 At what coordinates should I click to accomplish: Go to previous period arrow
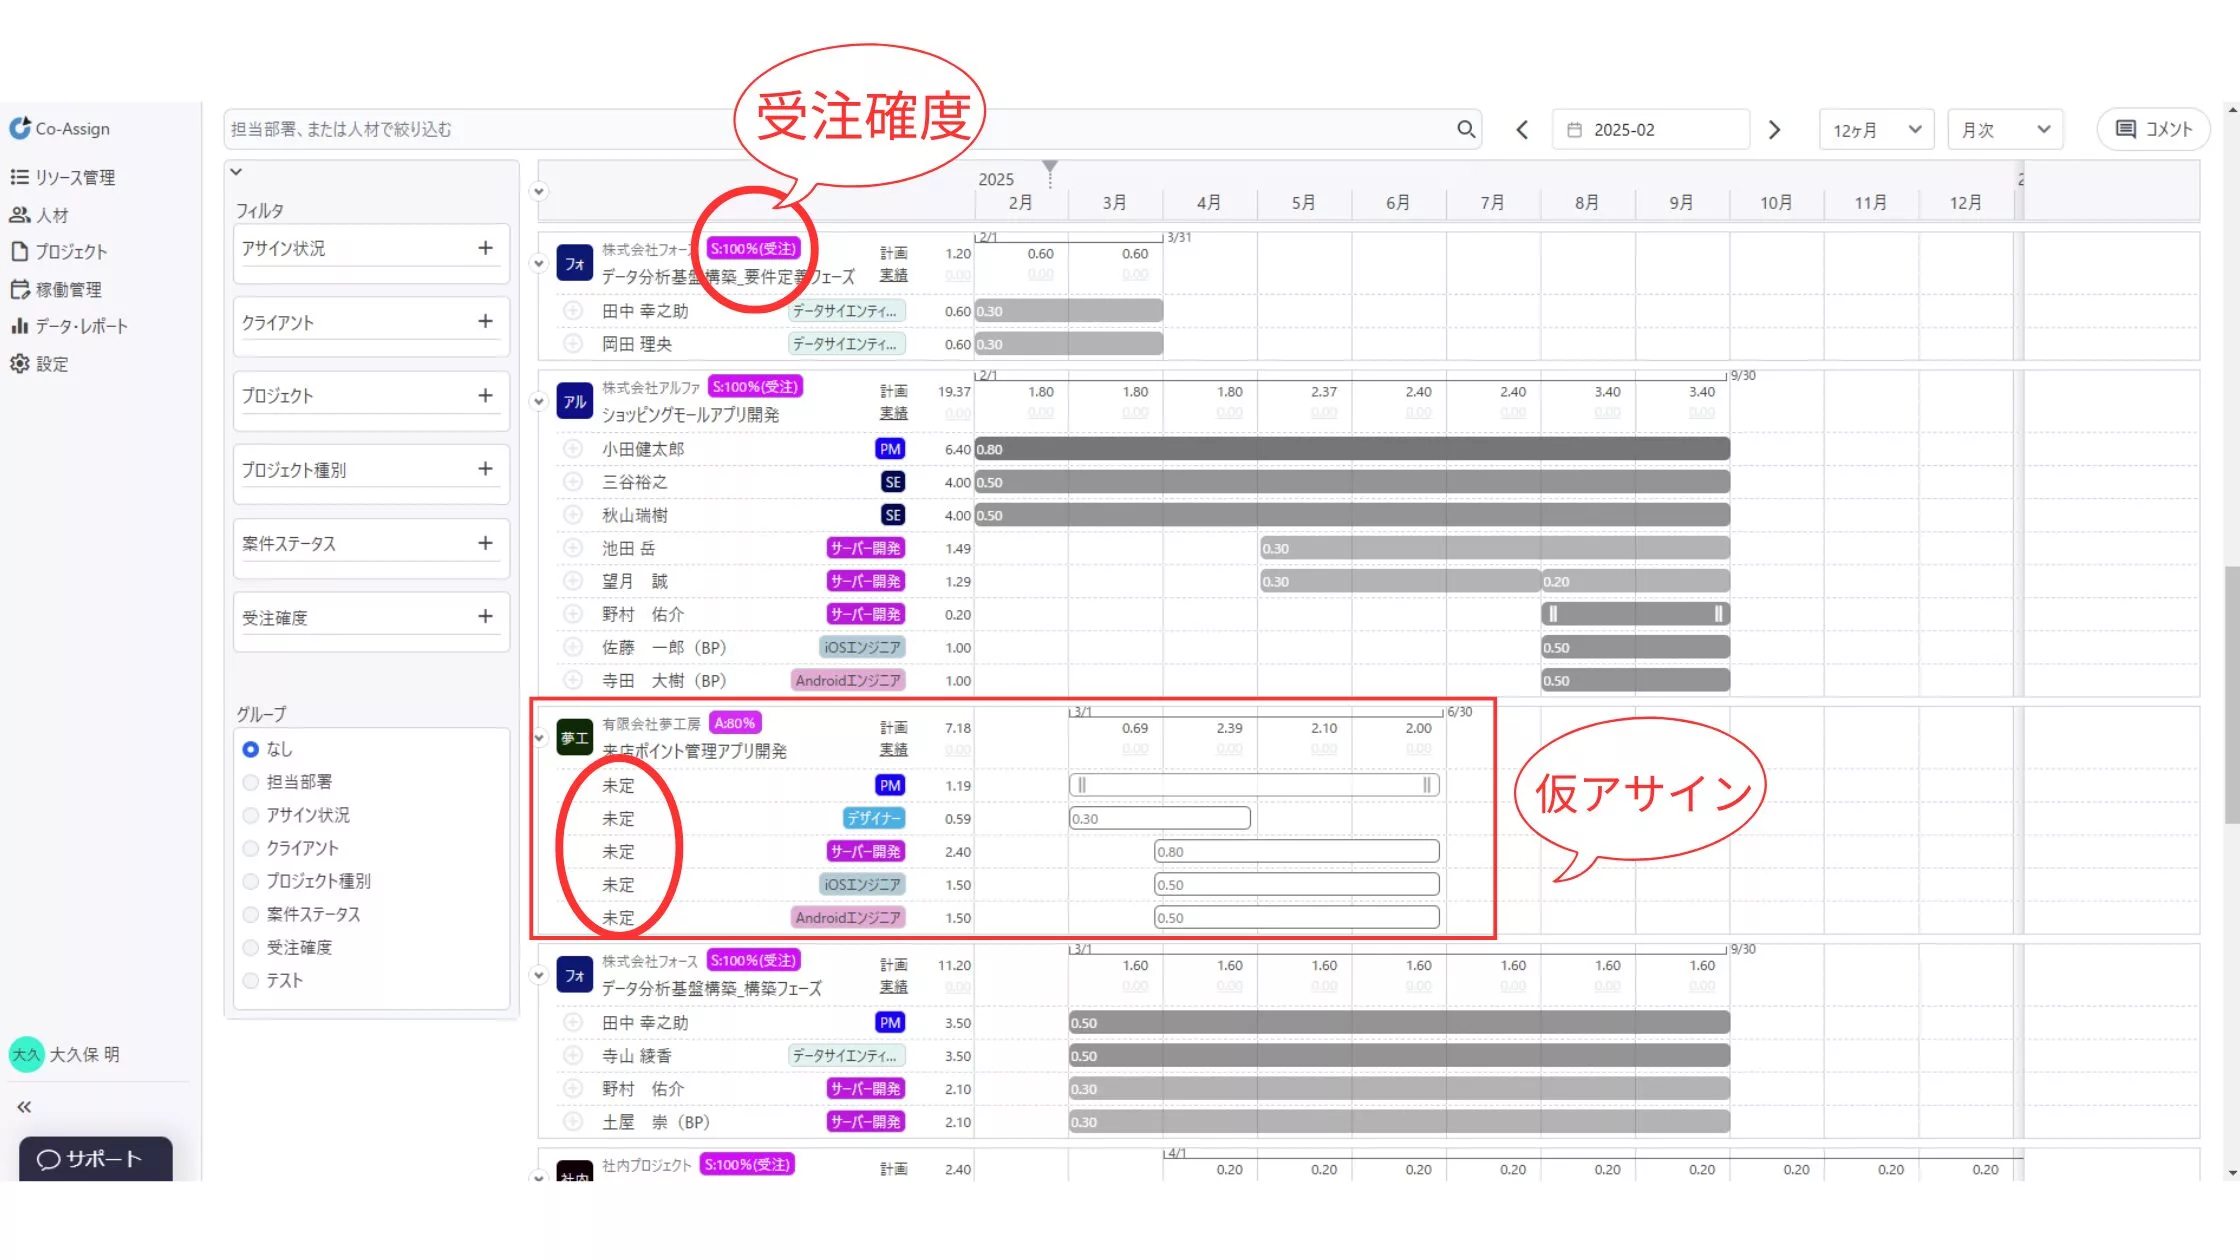tap(1522, 130)
